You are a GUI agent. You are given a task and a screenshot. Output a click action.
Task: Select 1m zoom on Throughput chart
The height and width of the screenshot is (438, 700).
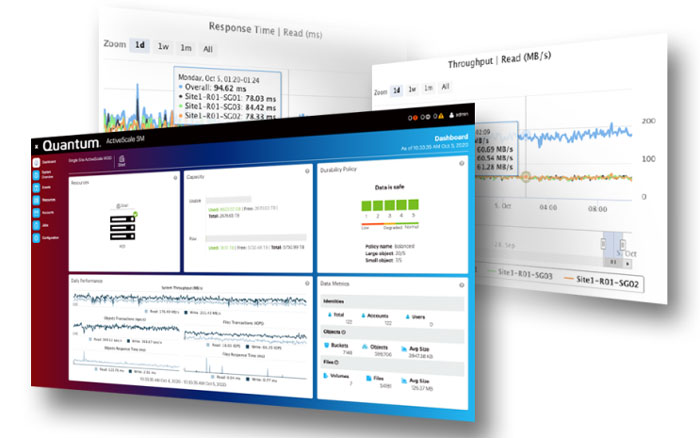(x=428, y=88)
